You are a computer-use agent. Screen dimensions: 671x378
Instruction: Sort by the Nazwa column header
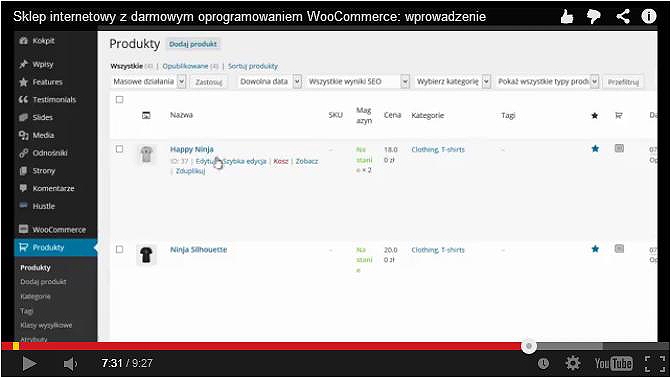pyautogui.click(x=181, y=115)
